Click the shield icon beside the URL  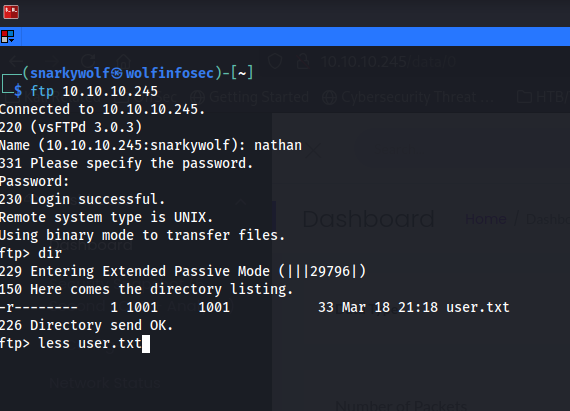[x=275, y=61]
